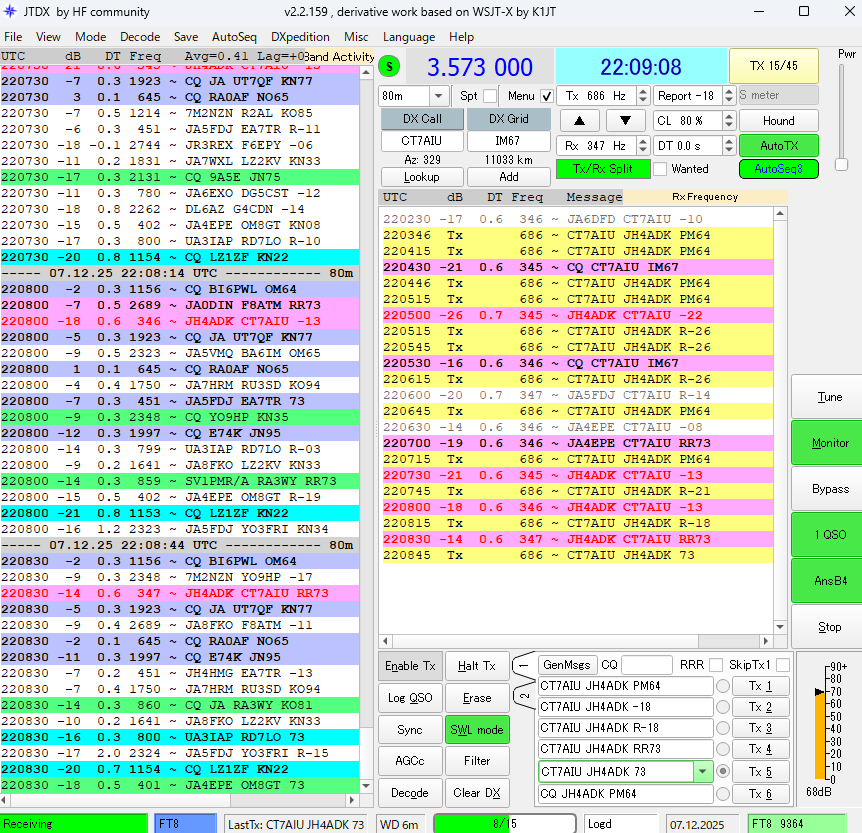This screenshot has width=862, height=833.
Task: Adjust the Pwr slider handle
Action: pyautogui.click(x=841, y=164)
